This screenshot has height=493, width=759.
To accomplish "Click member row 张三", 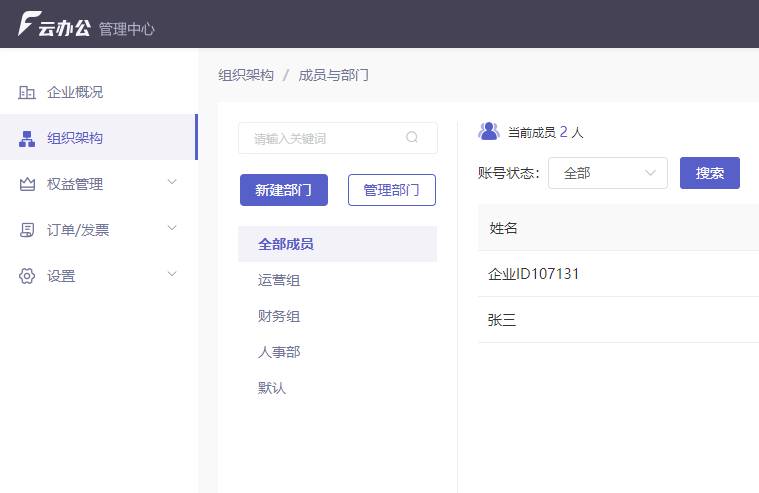I will (x=618, y=320).
